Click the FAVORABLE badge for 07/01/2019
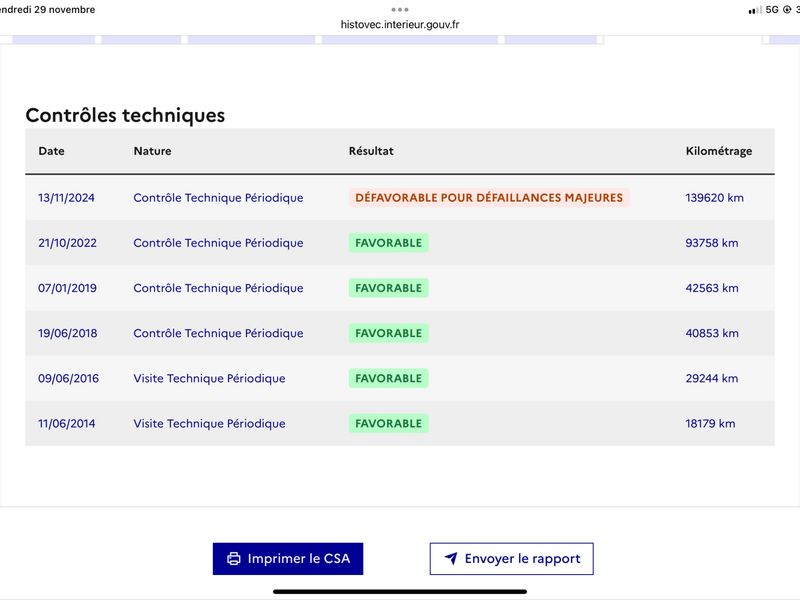800x600 pixels. pos(388,288)
